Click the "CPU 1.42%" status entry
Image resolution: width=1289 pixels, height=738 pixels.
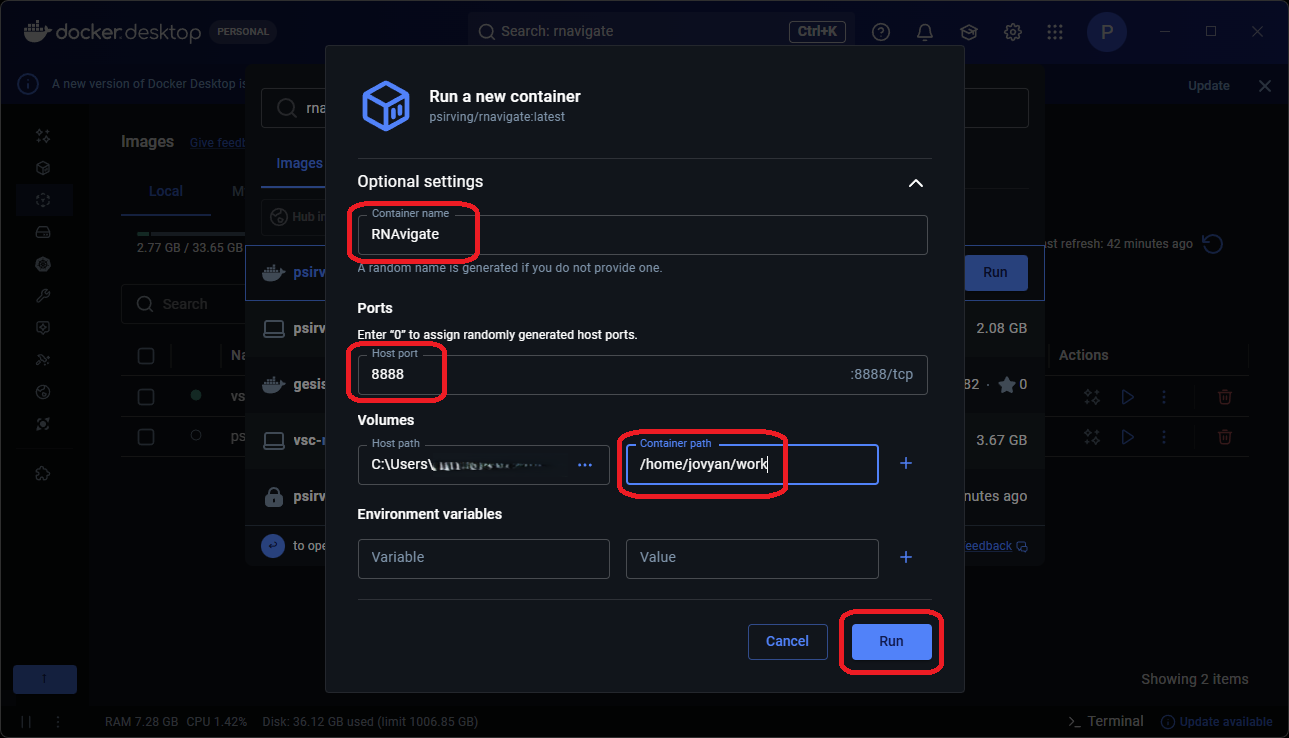[215, 722]
